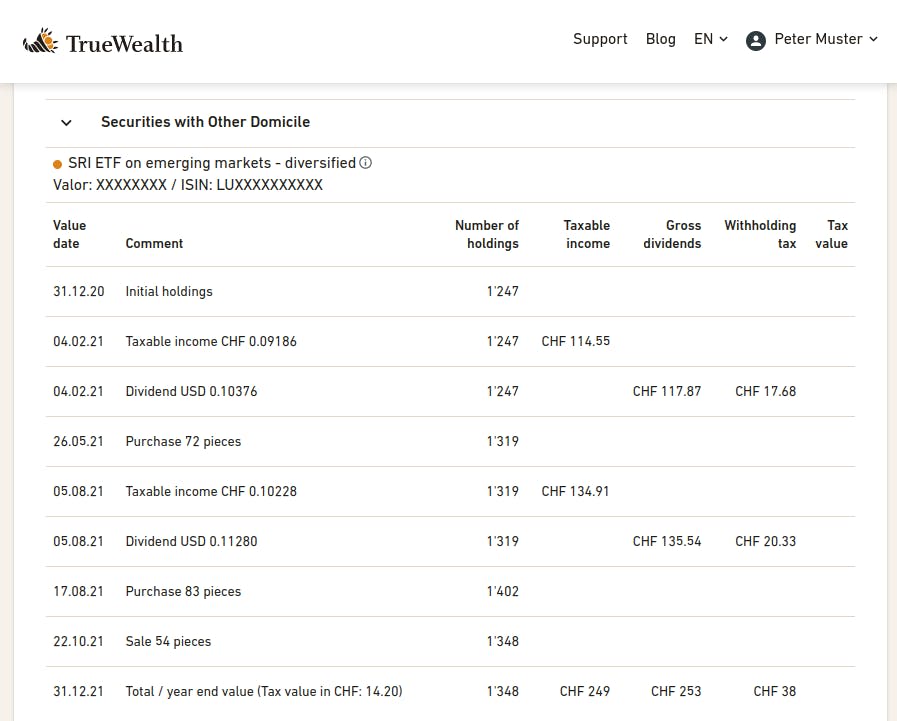Click the CHF 134.91 taxable income value
The height and width of the screenshot is (721, 897).
point(575,492)
